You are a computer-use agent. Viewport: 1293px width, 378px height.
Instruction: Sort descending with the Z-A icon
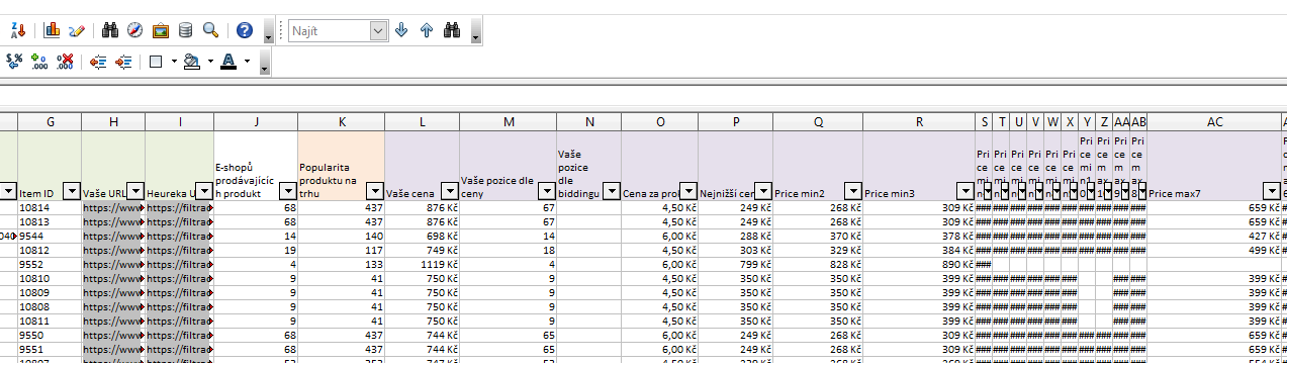pos(16,31)
